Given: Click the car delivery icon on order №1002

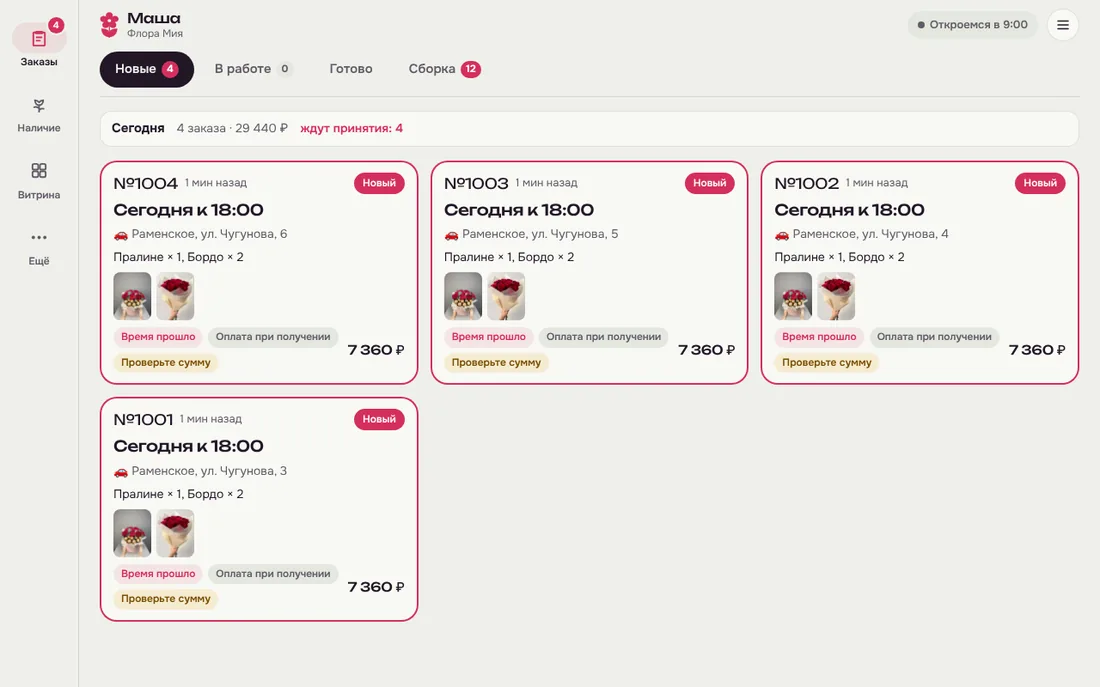Looking at the screenshot, I should pos(782,234).
